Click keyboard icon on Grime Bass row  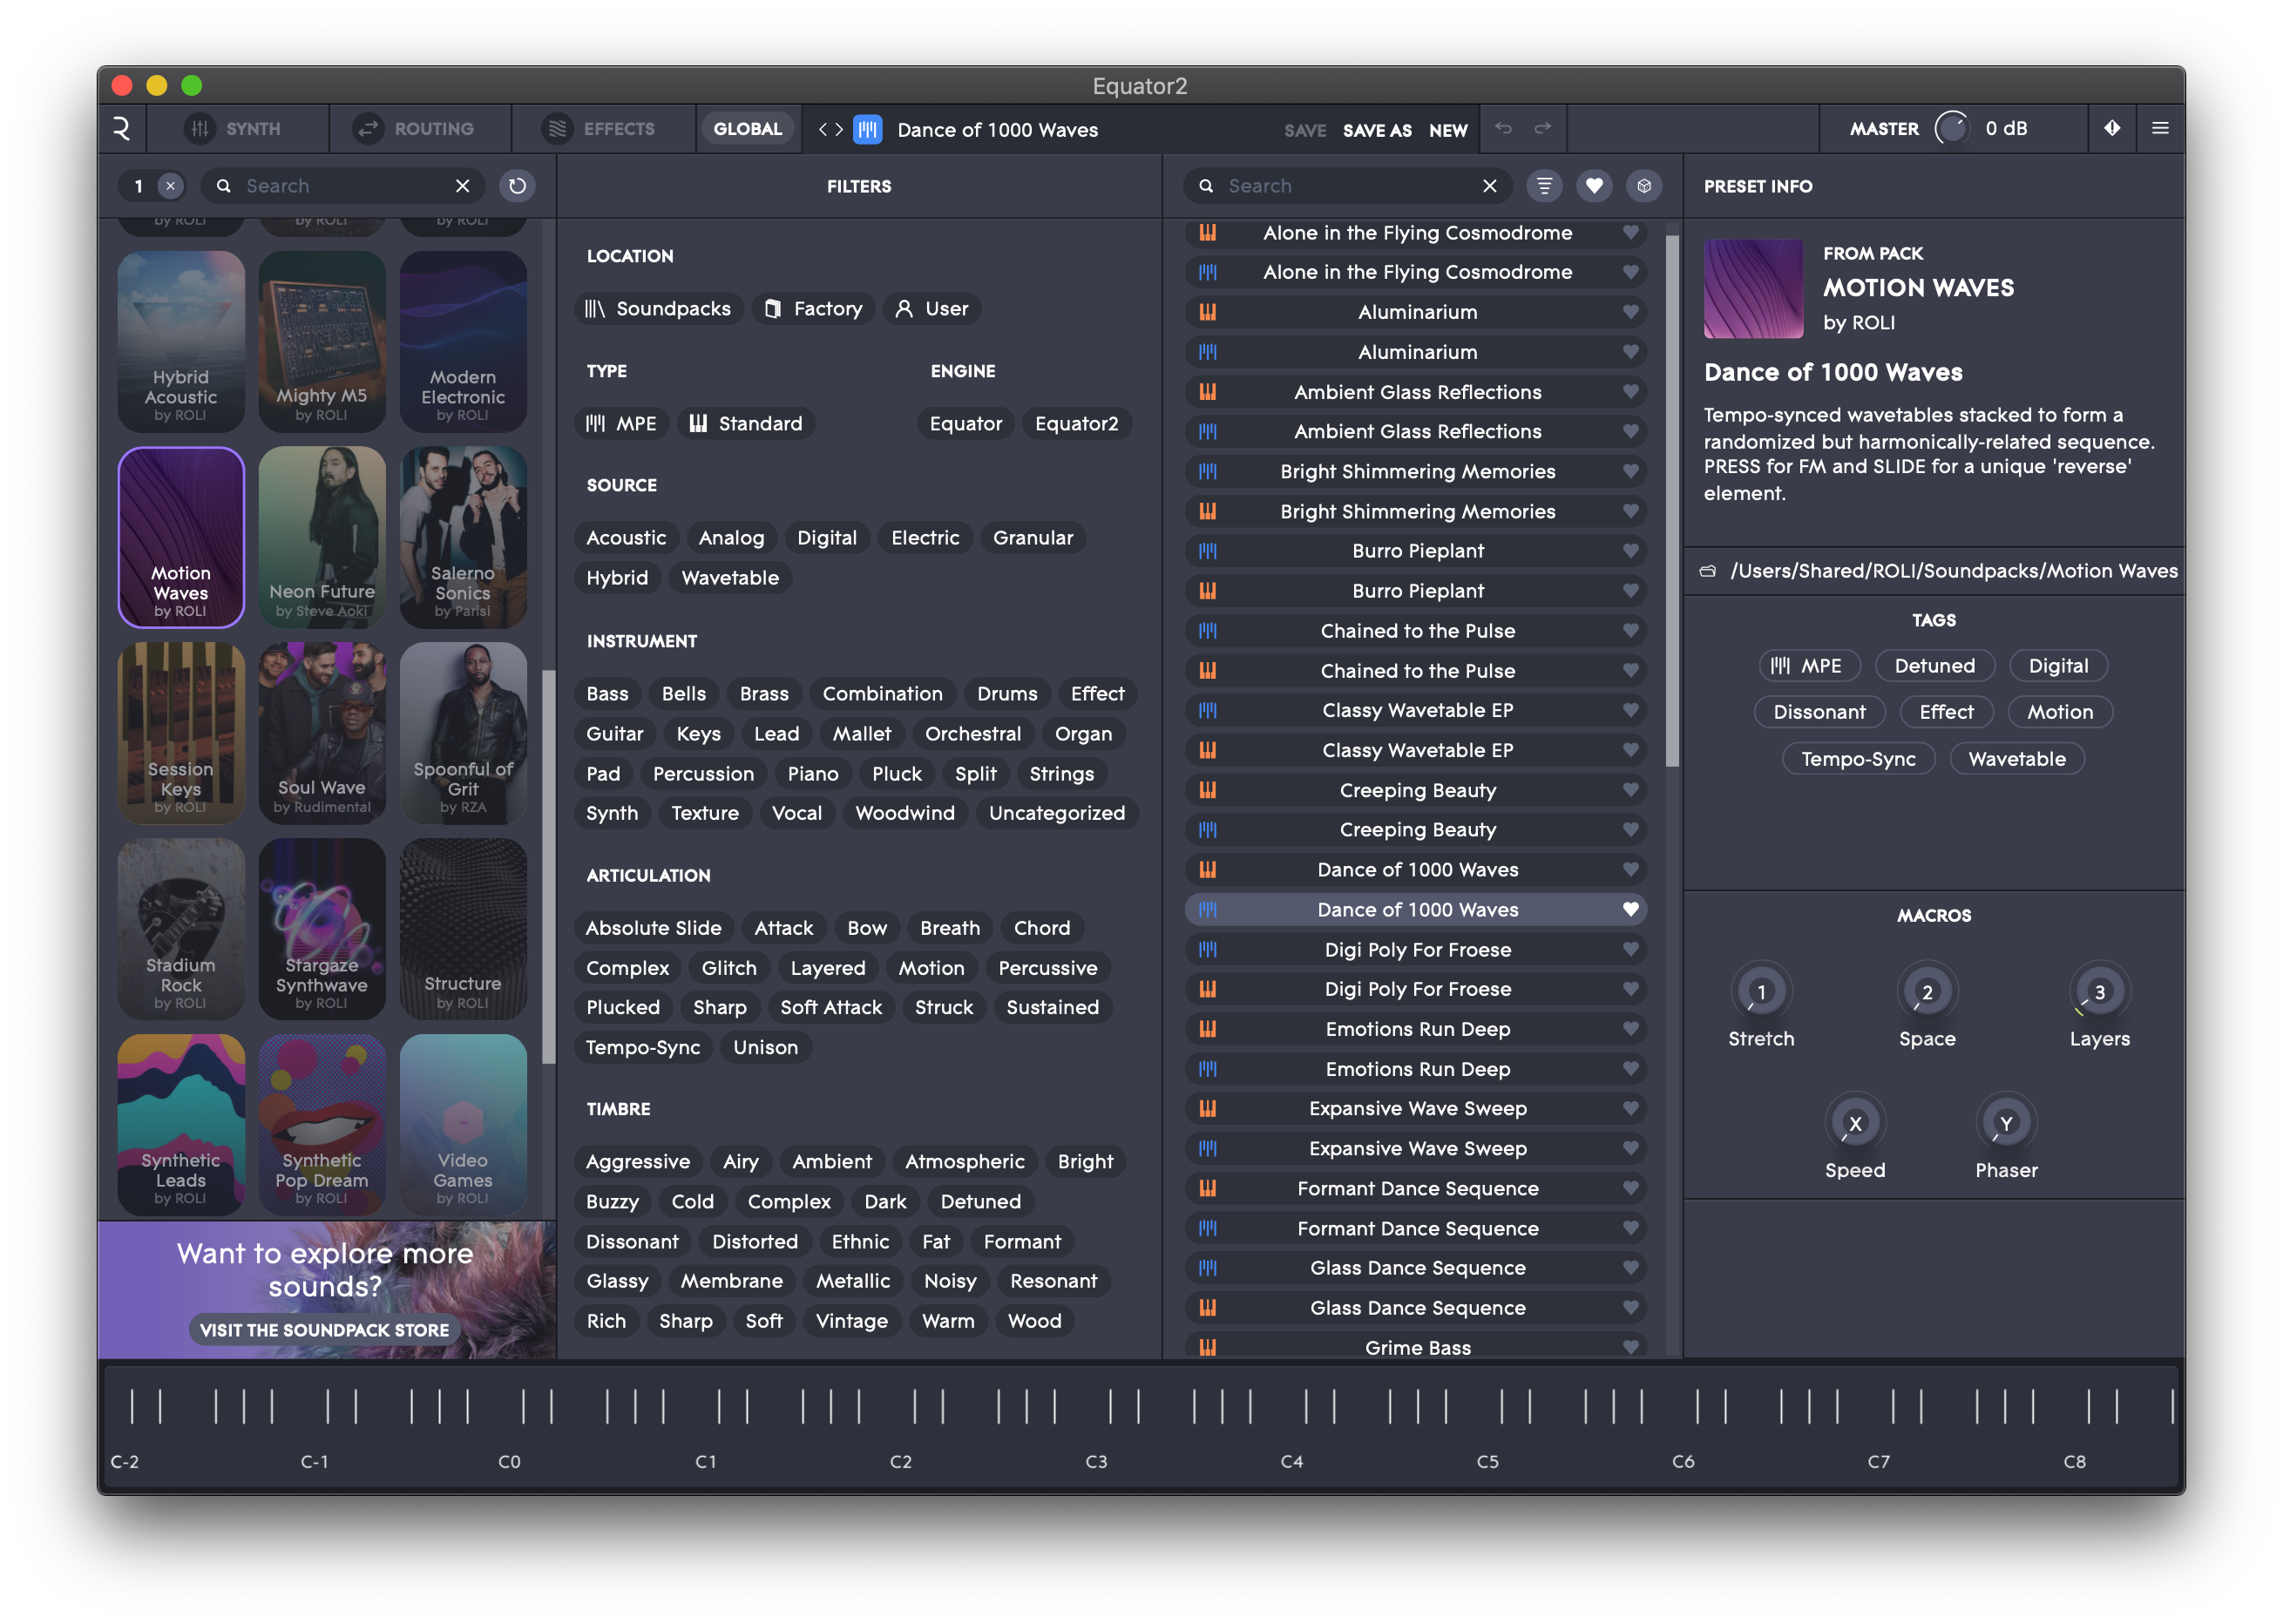1208,1347
